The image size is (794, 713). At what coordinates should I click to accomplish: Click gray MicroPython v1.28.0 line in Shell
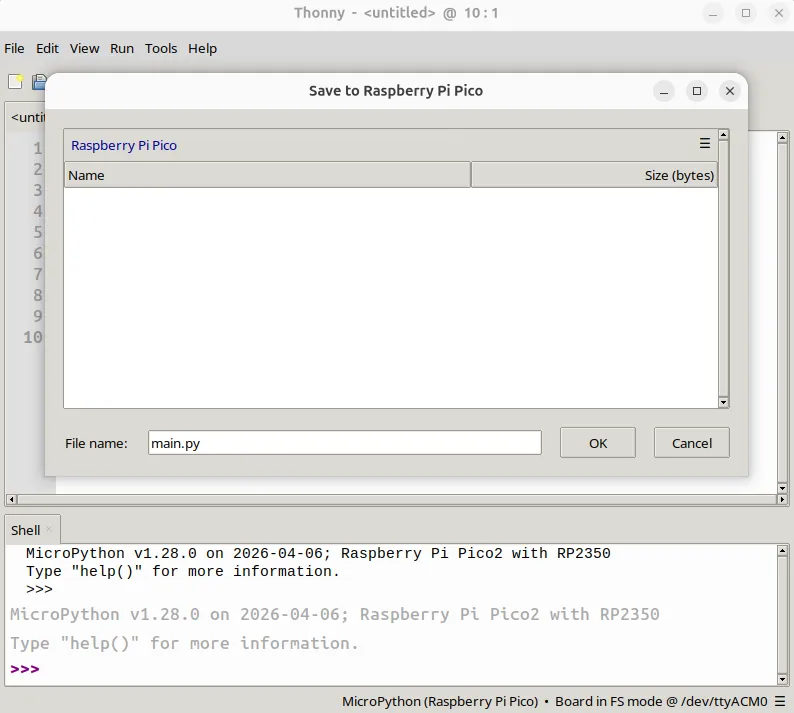pos(335,614)
